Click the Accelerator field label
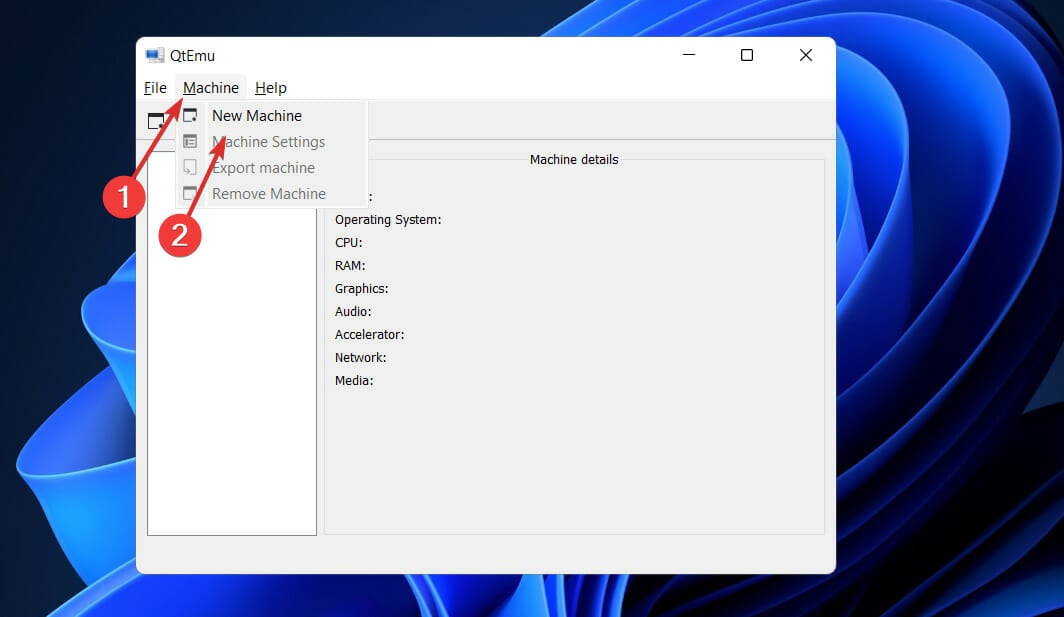Image resolution: width=1064 pixels, height=617 pixels. (x=369, y=335)
